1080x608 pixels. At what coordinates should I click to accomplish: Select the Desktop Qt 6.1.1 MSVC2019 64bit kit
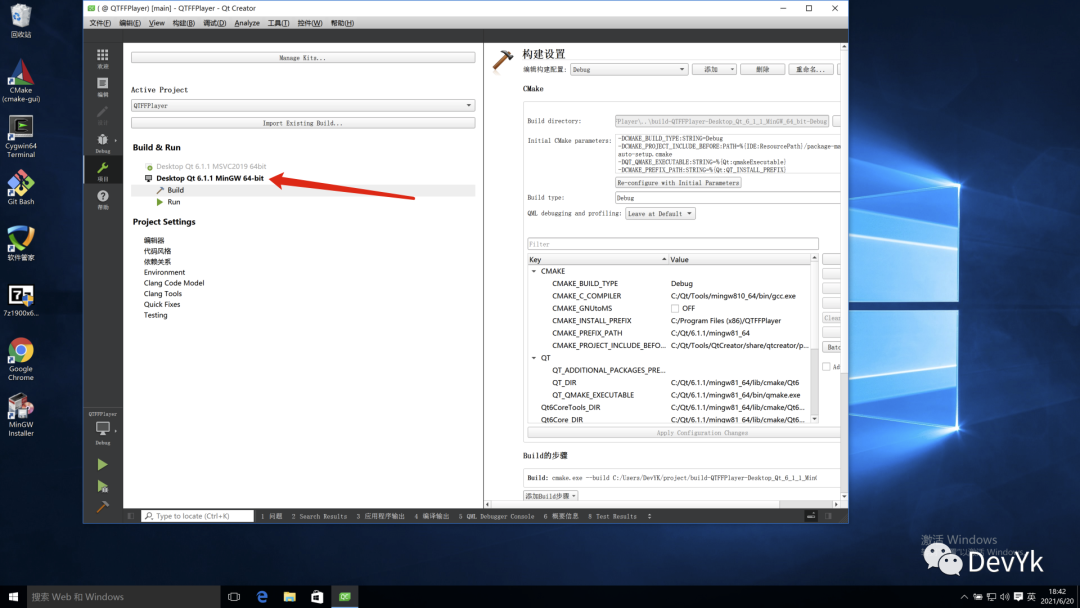point(211,166)
